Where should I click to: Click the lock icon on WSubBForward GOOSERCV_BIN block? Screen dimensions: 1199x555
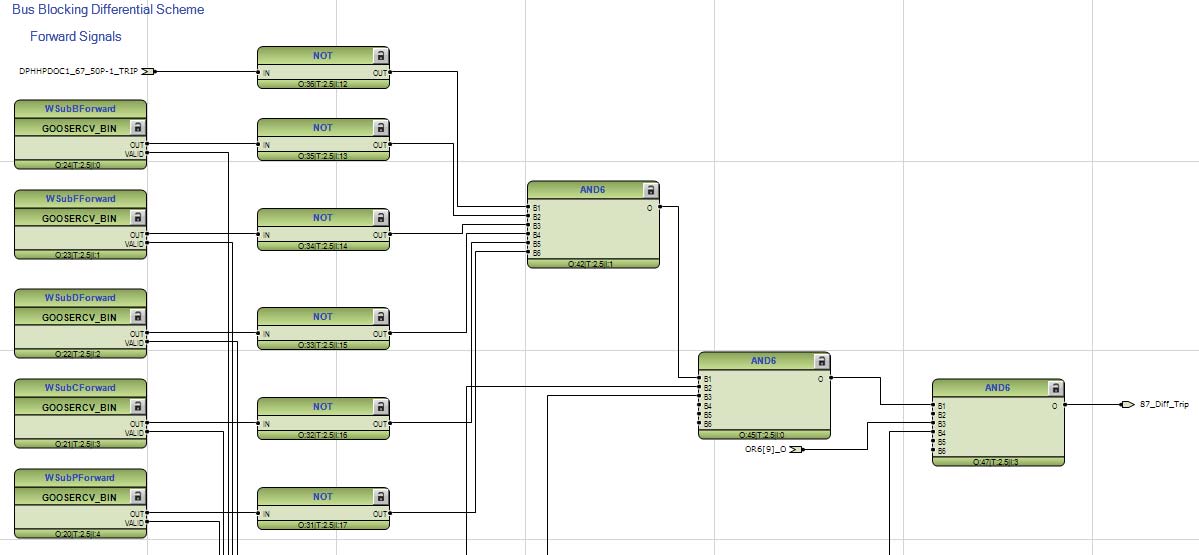(x=138, y=127)
